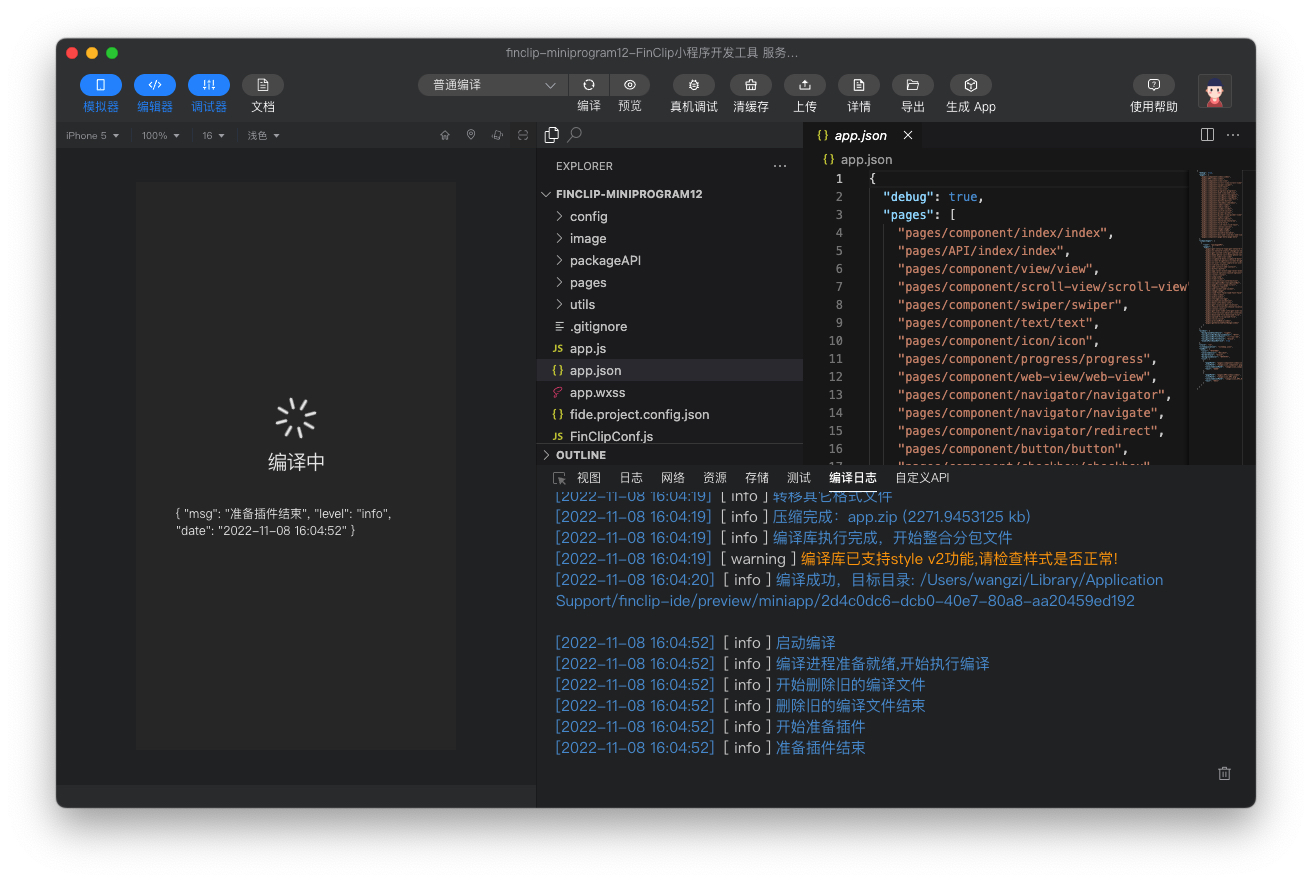Click the 预览 preview eye icon

[629, 86]
